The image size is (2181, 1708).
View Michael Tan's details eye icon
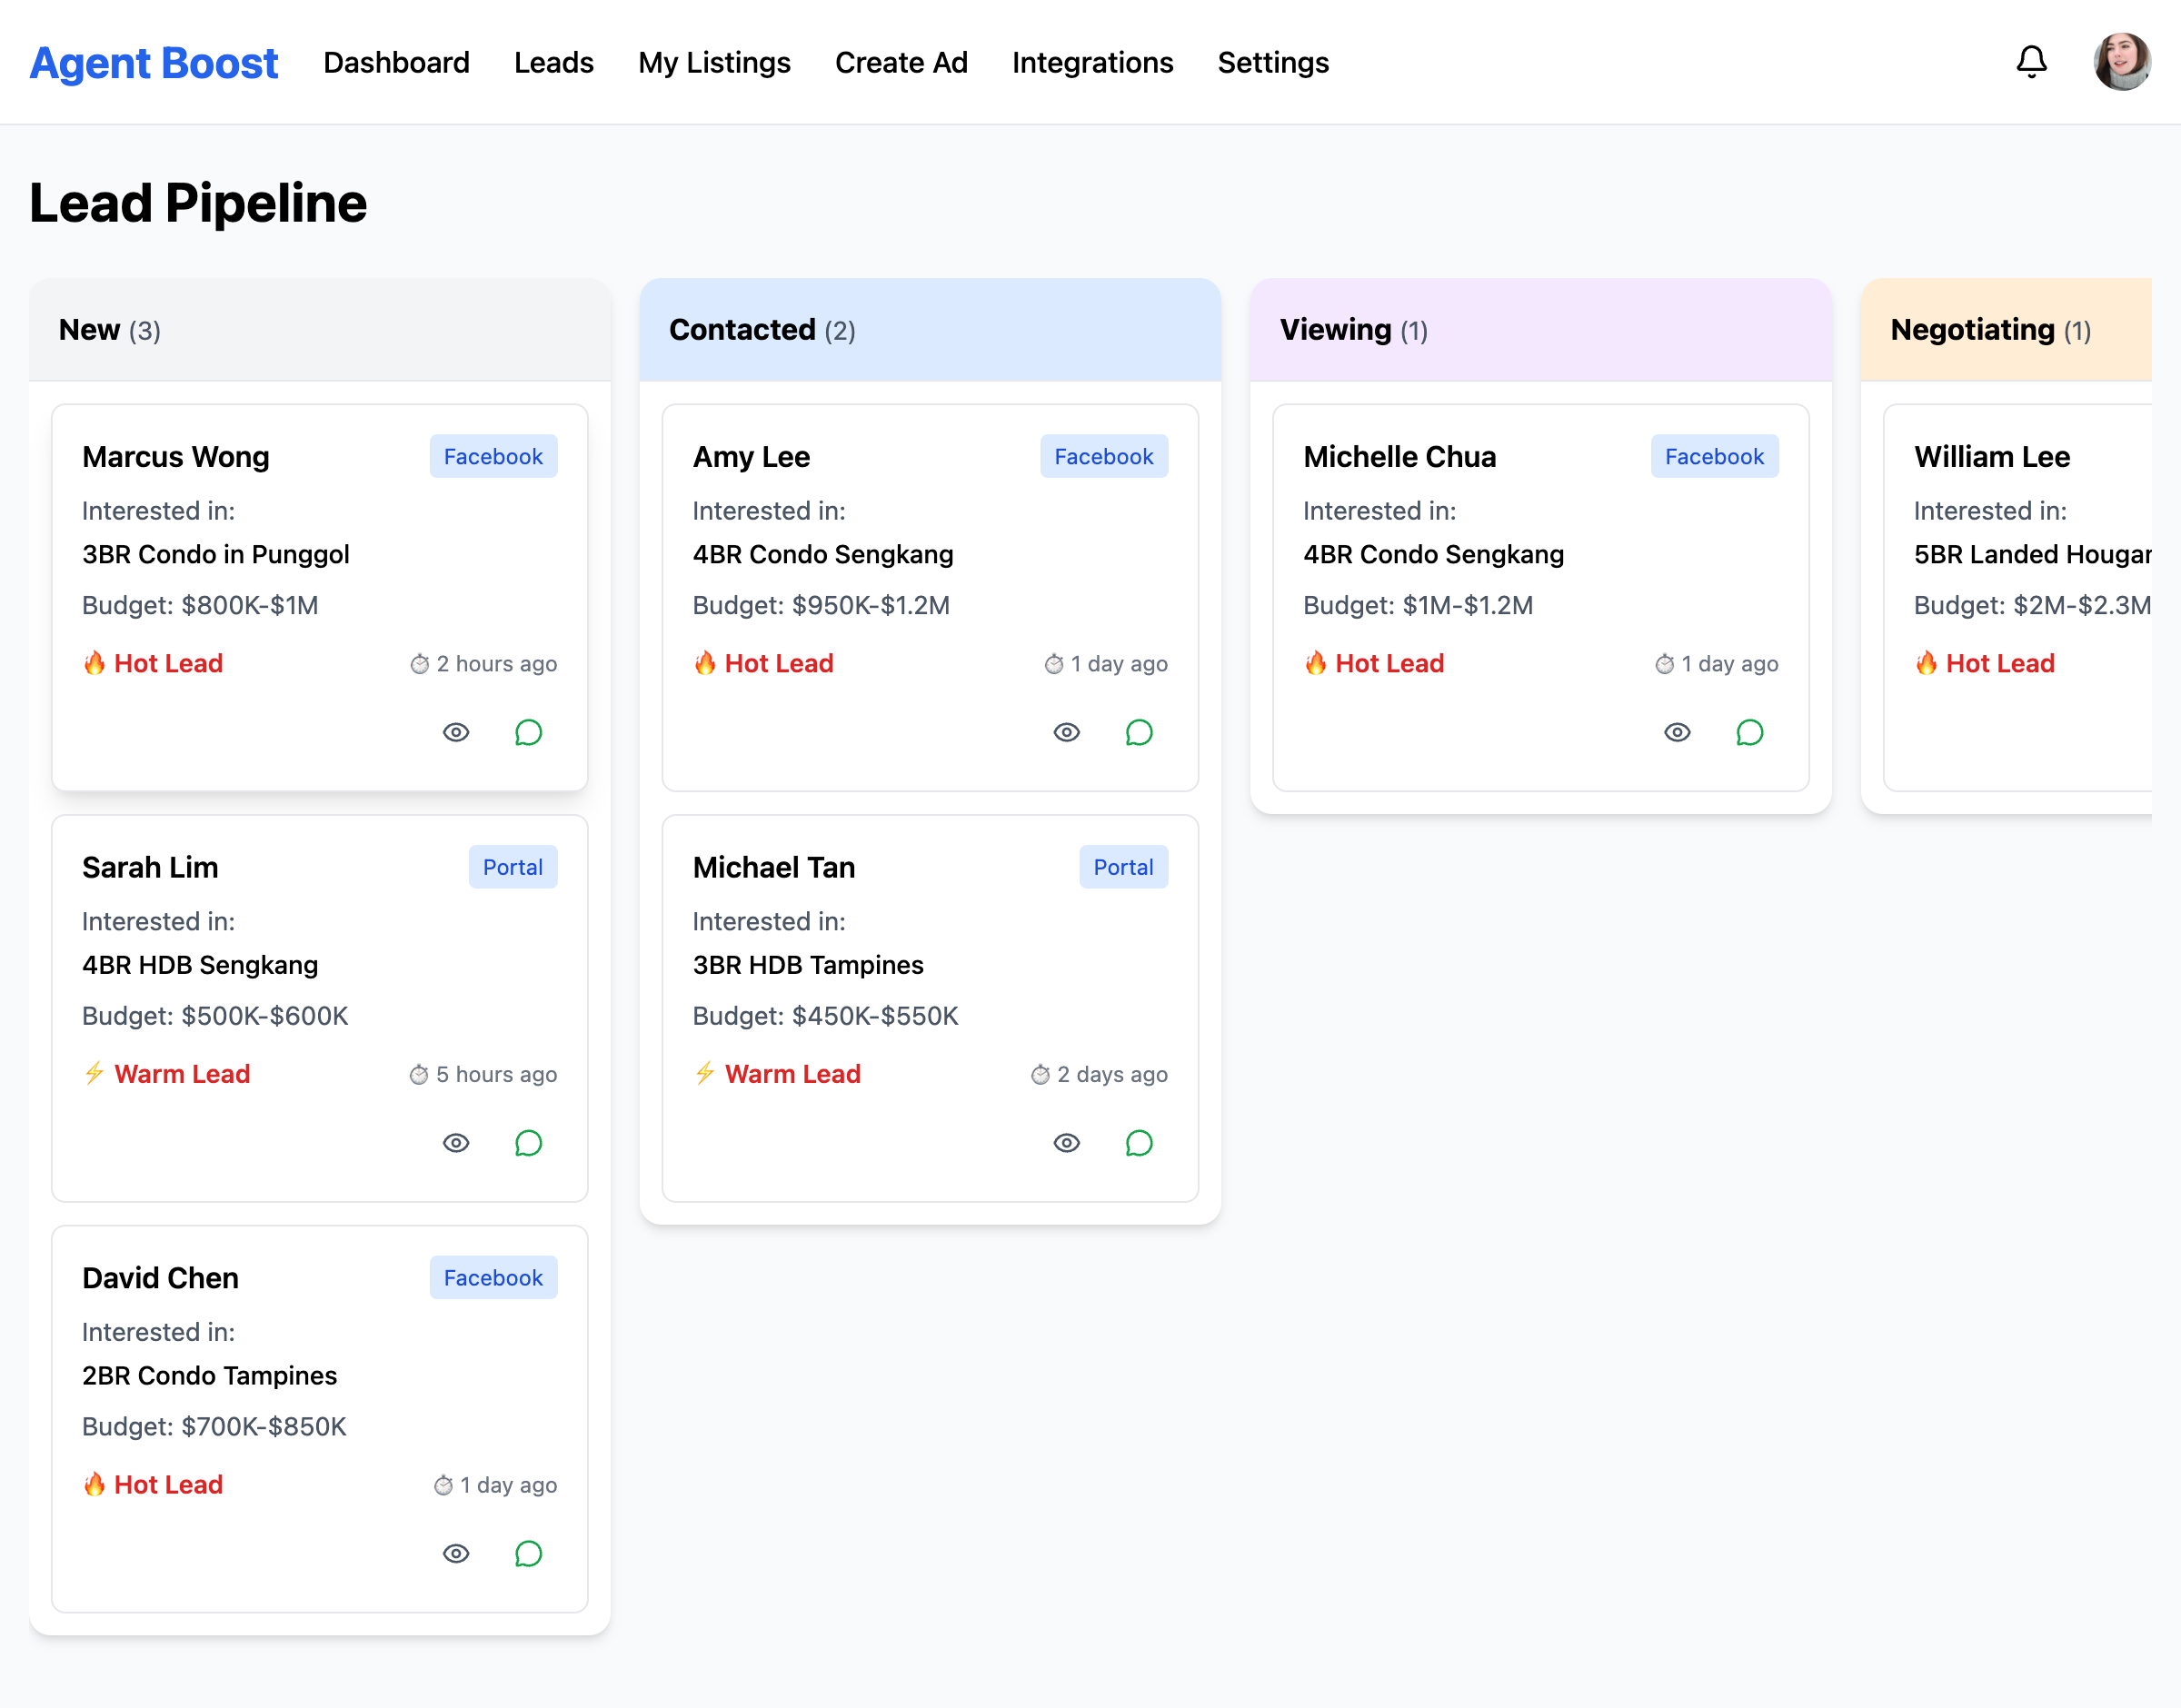(x=1066, y=1143)
